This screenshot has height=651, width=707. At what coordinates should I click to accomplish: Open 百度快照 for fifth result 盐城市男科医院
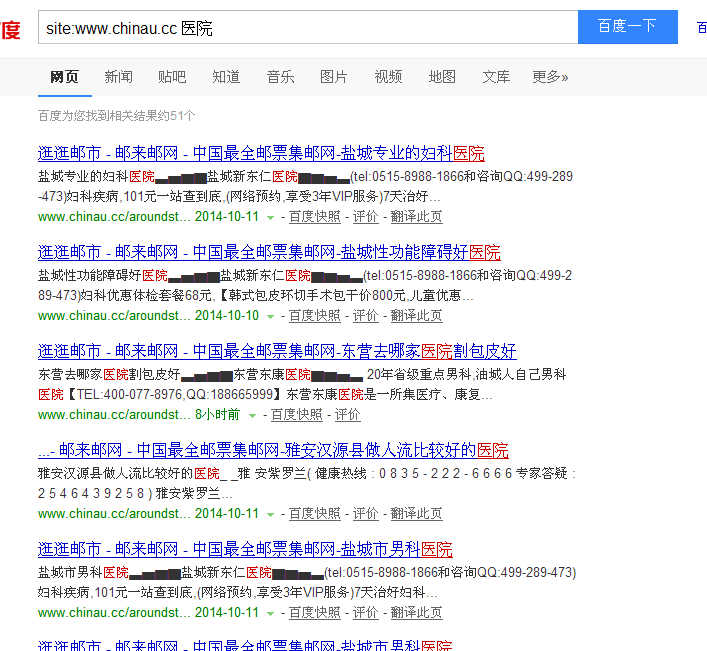[x=315, y=613]
